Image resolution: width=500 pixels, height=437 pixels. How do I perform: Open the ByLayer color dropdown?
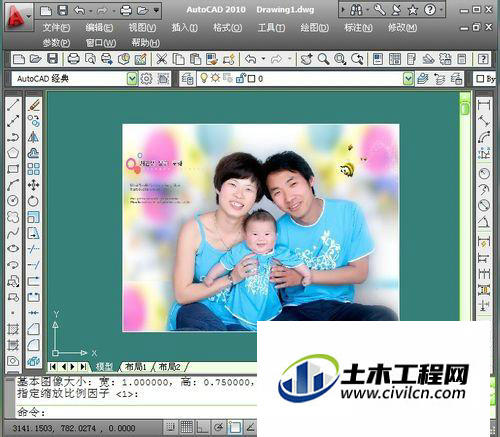[x=485, y=79]
